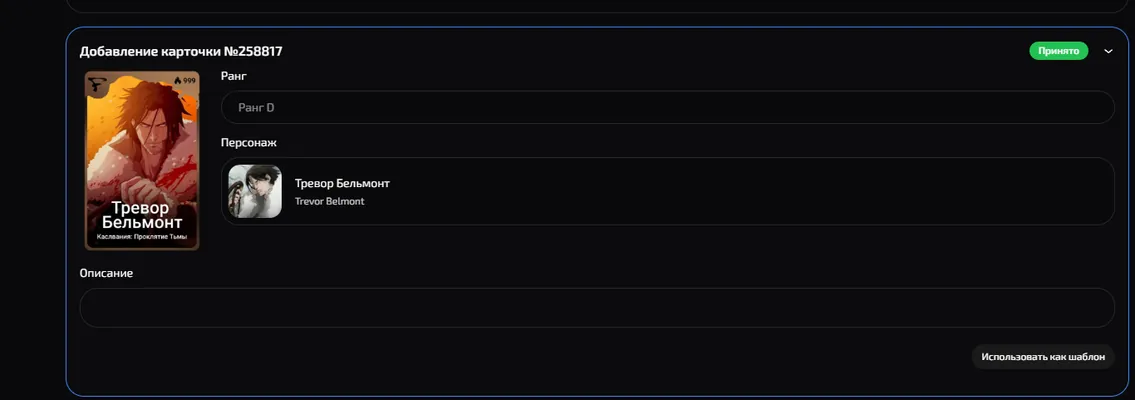1135x400 pixels.
Task: Click the Персонаж field label
Action: (x=249, y=142)
